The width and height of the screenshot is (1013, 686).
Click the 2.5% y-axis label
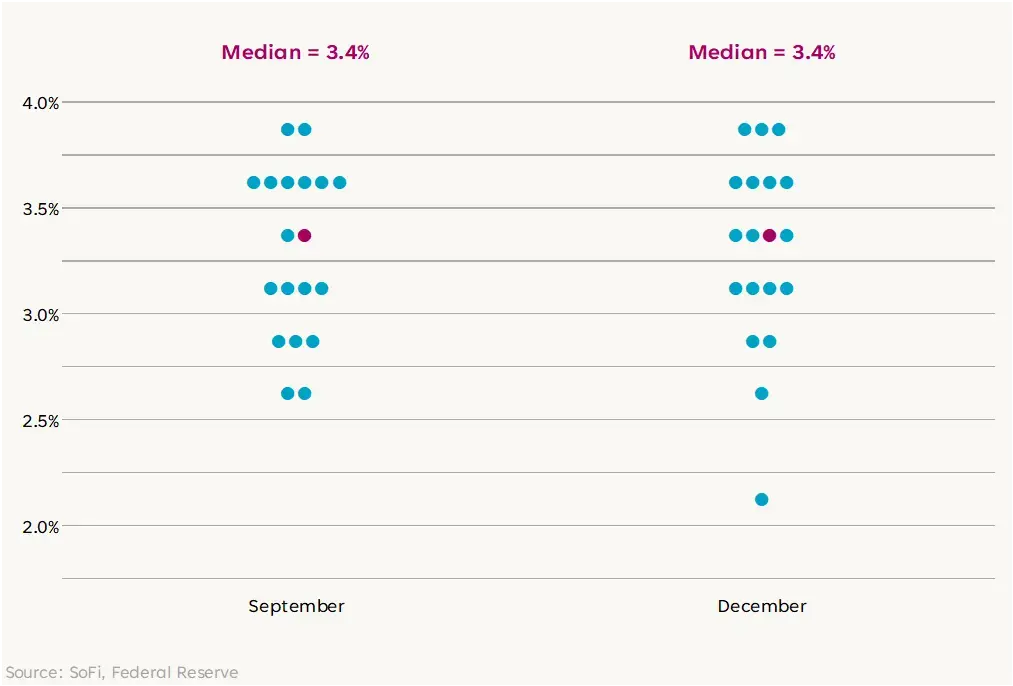click(x=41, y=420)
